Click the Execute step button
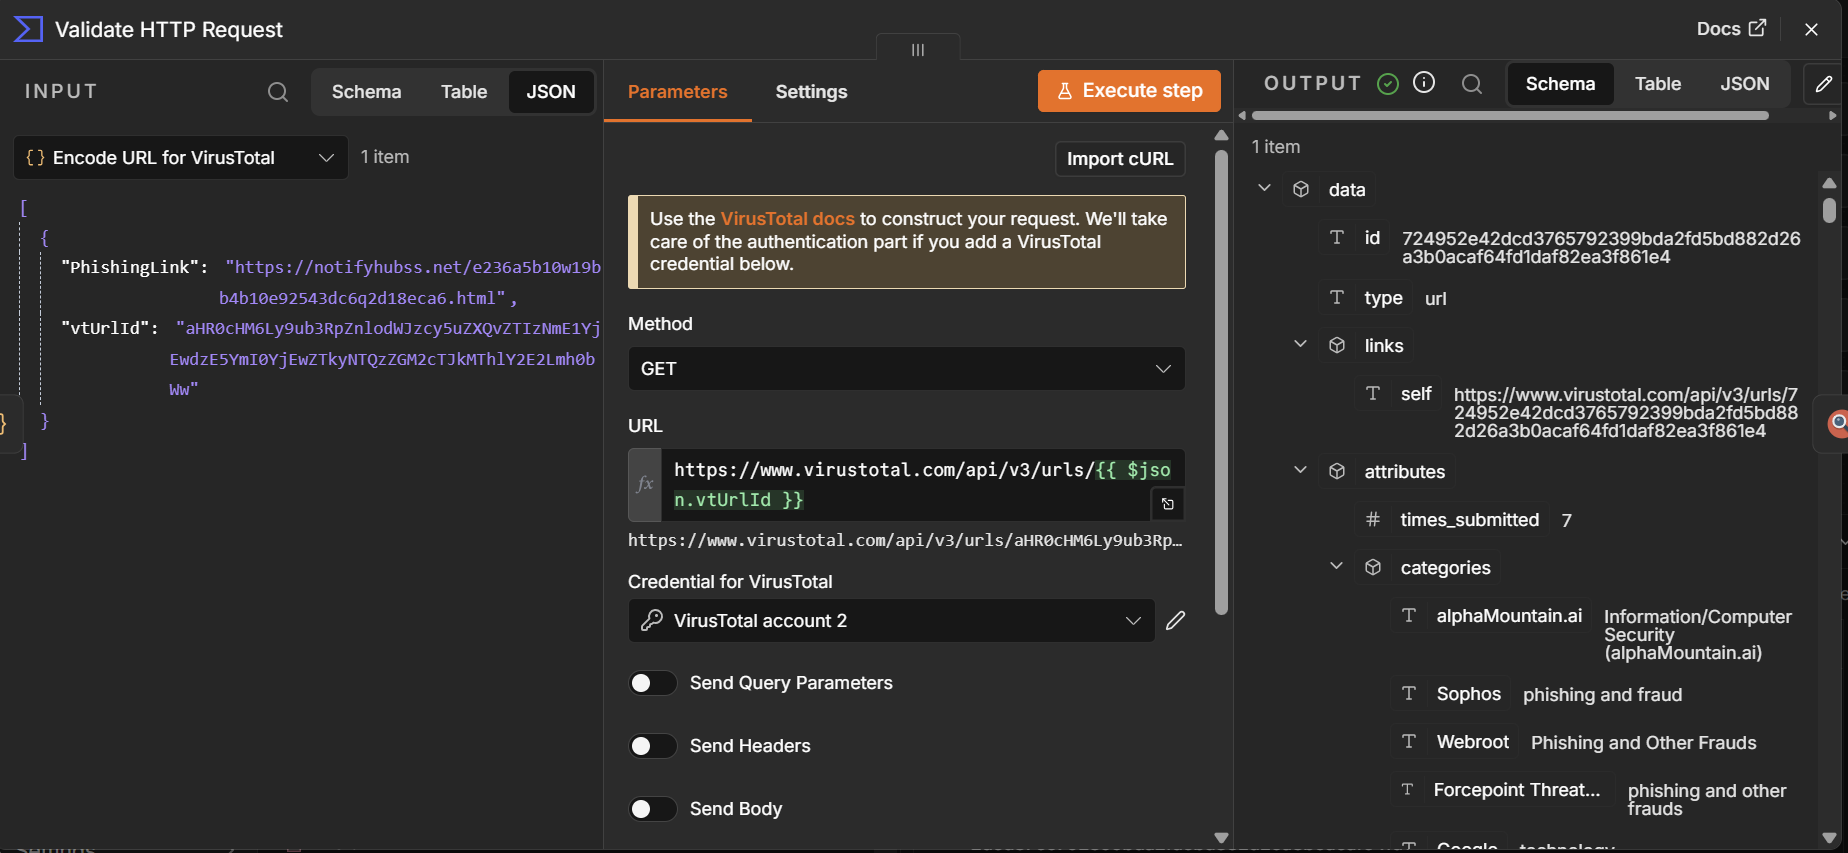Screen dimensions: 1848x853 coord(1129,91)
